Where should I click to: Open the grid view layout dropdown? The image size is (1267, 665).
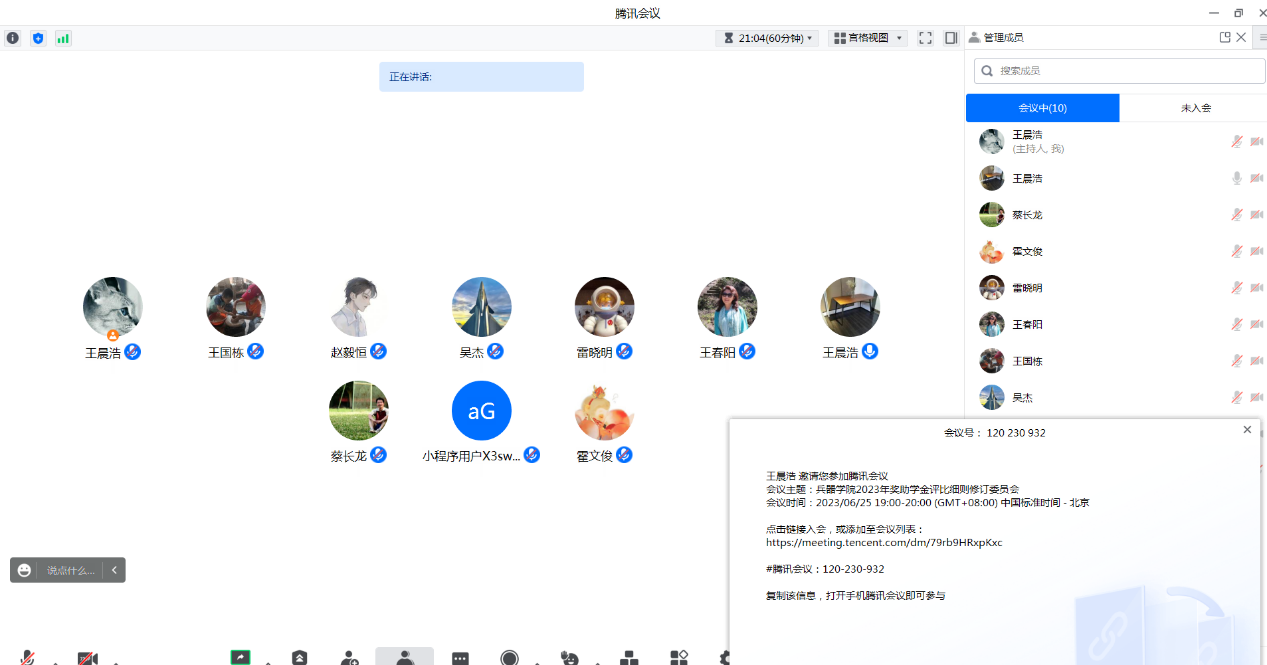point(867,38)
